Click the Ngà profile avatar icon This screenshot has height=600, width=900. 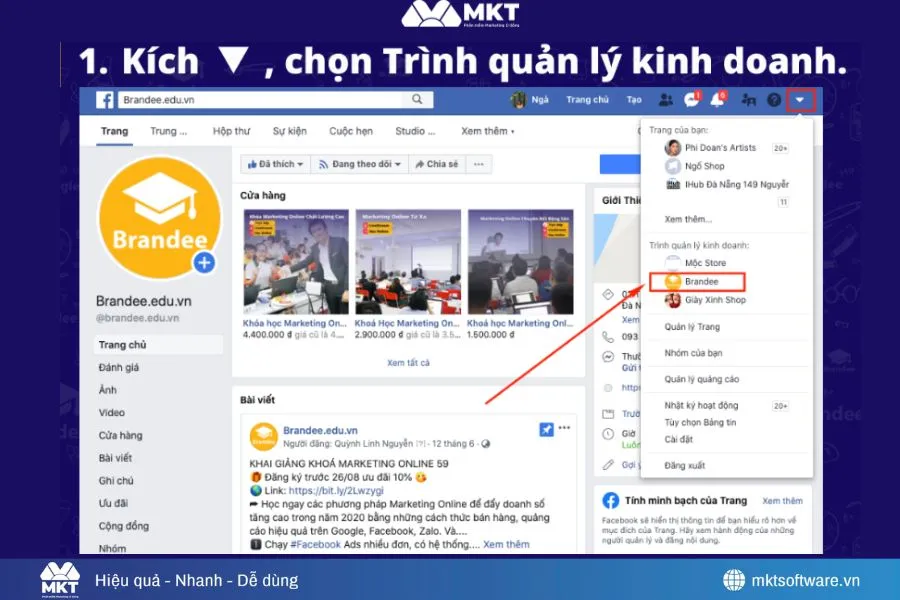point(518,100)
